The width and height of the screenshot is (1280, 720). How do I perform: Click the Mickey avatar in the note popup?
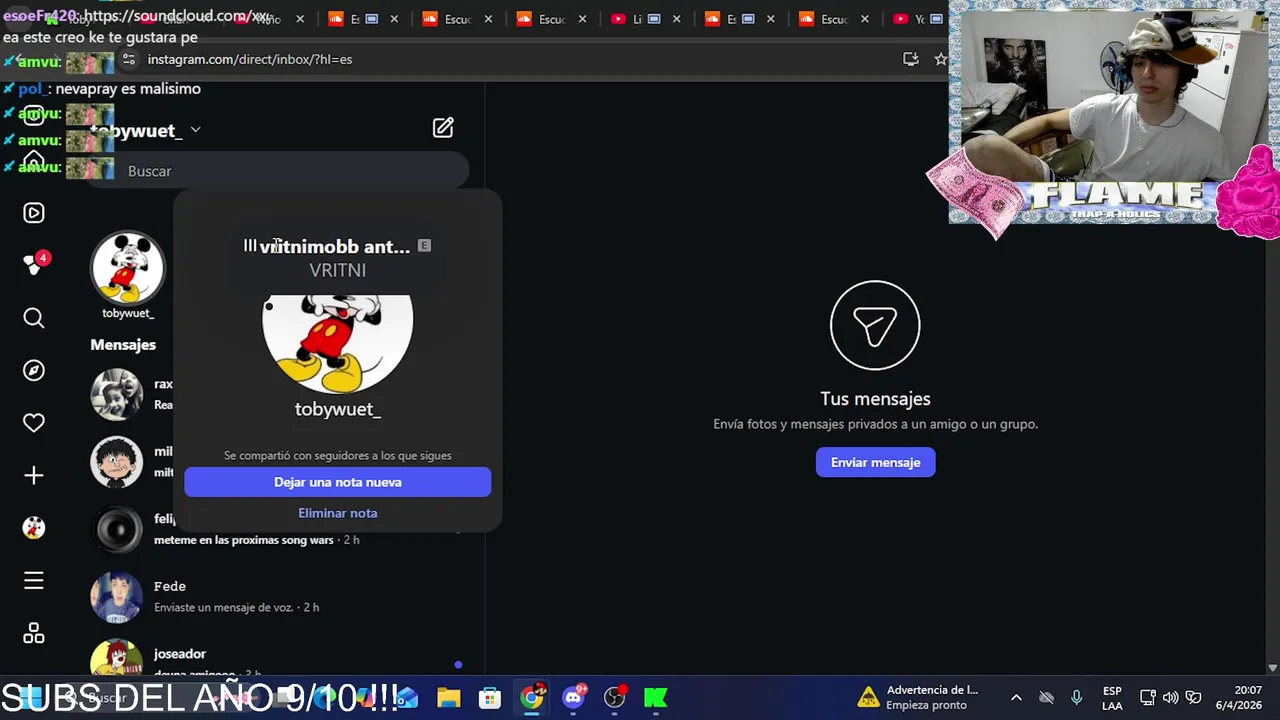click(x=338, y=344)
